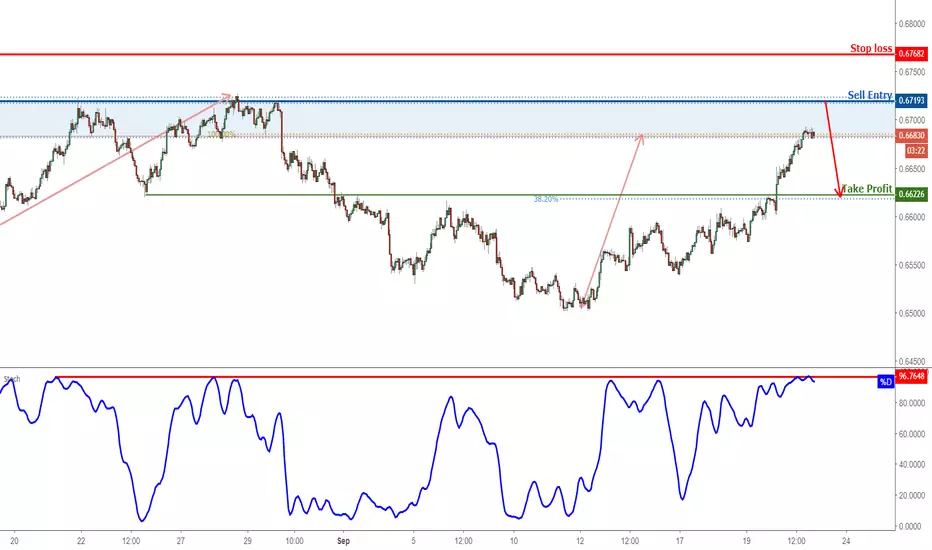The width and height of the screenshot is (932, 550).
Task: Click the 96.7648 stochastic value tag
Action: pyautogui.click(x=911, y=376)
